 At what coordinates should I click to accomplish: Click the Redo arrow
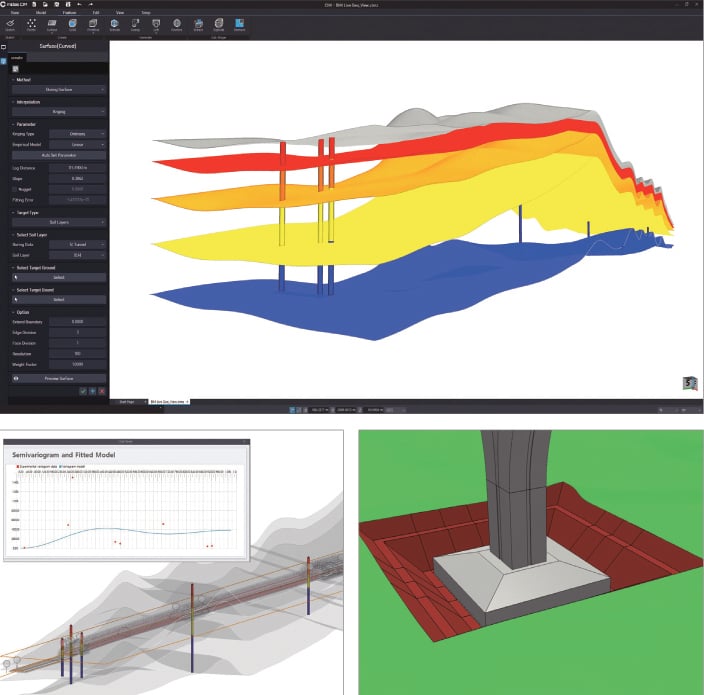[x=90, y=4]
